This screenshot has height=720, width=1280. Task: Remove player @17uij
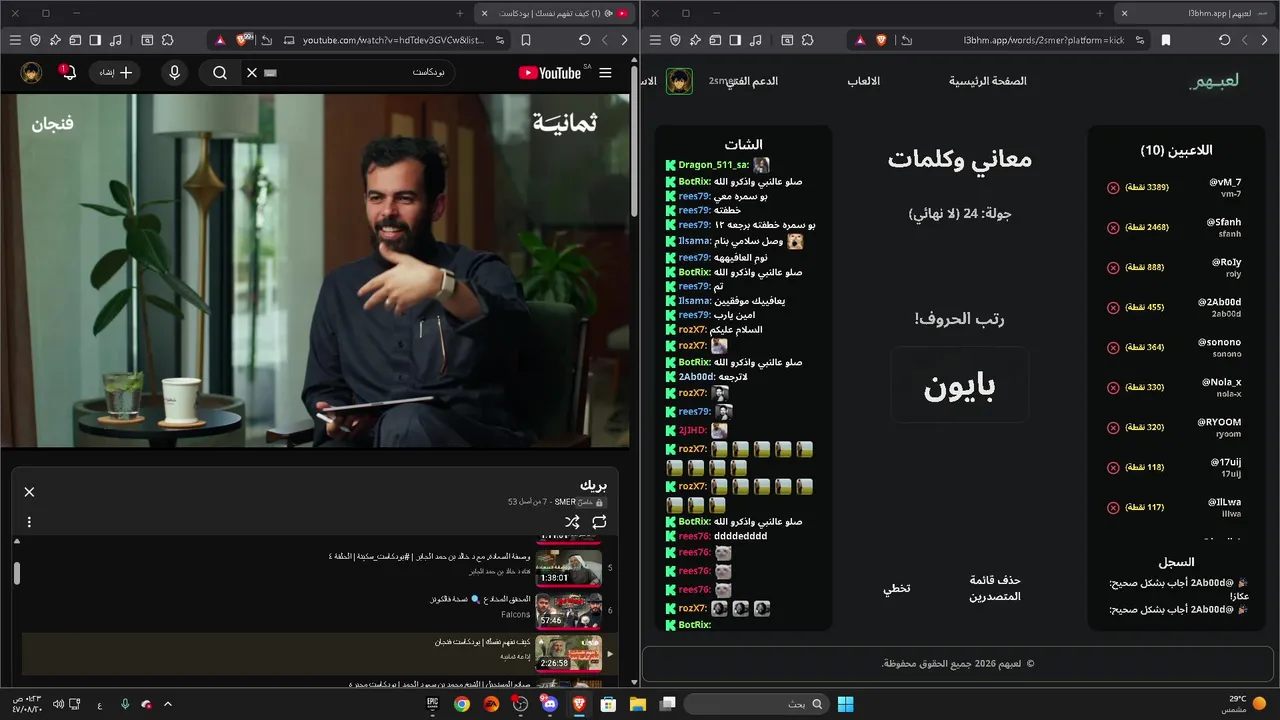(x=1113, y=467)
